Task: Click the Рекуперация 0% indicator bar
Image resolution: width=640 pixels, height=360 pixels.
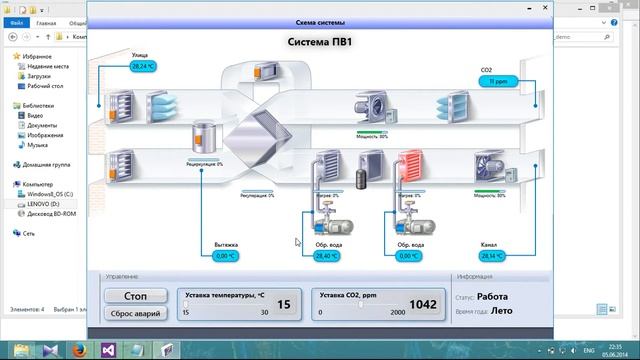Action: coord(257,191)
